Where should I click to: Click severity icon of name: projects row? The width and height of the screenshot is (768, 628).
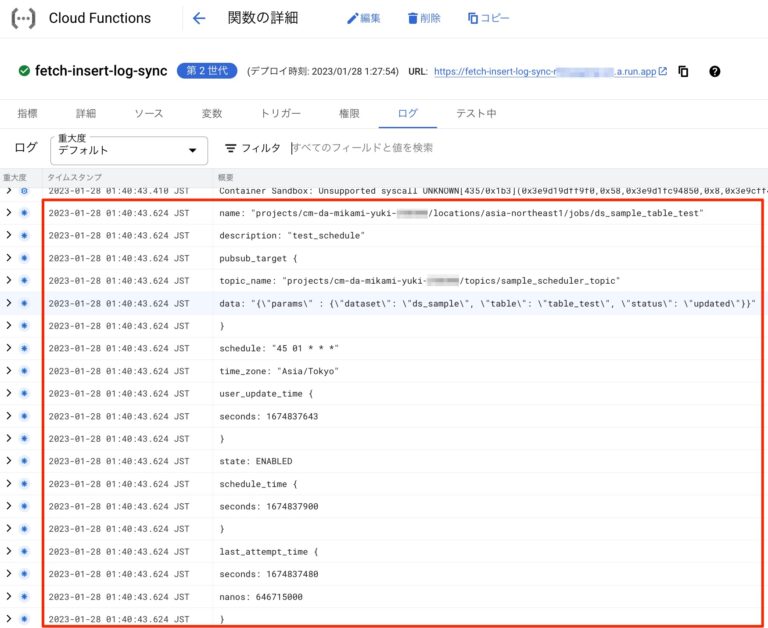click(24, 213)
